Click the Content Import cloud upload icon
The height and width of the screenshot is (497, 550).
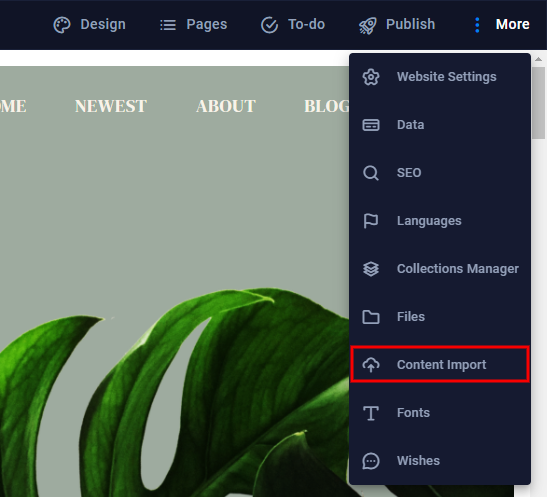[x=371, y=365]
